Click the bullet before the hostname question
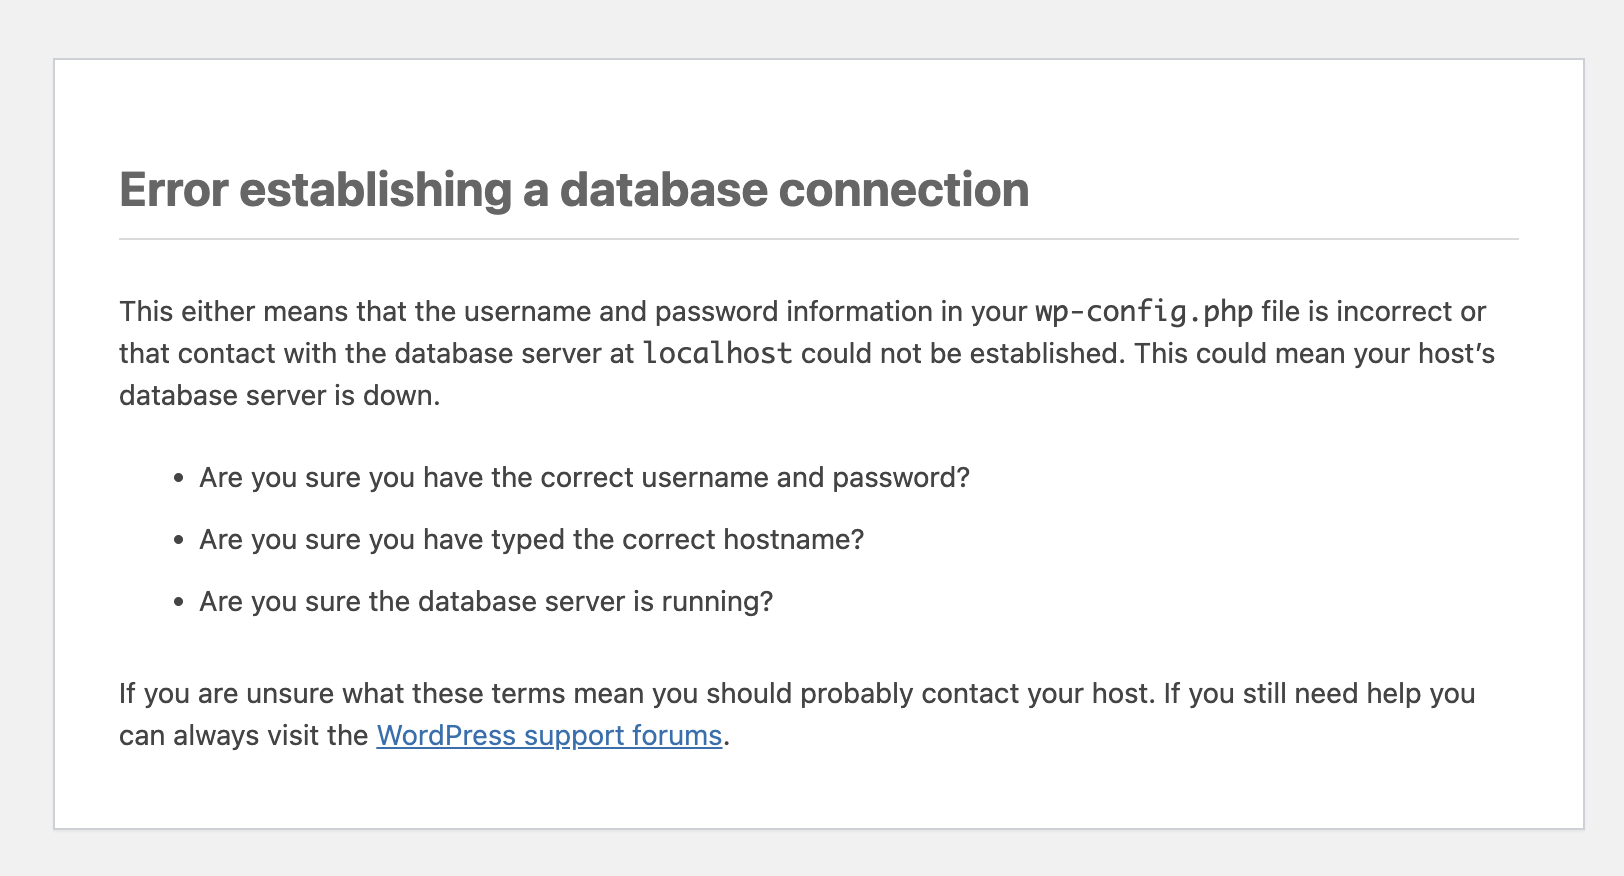The height and width of the screenshot is (876, 1624). point(179,540)
